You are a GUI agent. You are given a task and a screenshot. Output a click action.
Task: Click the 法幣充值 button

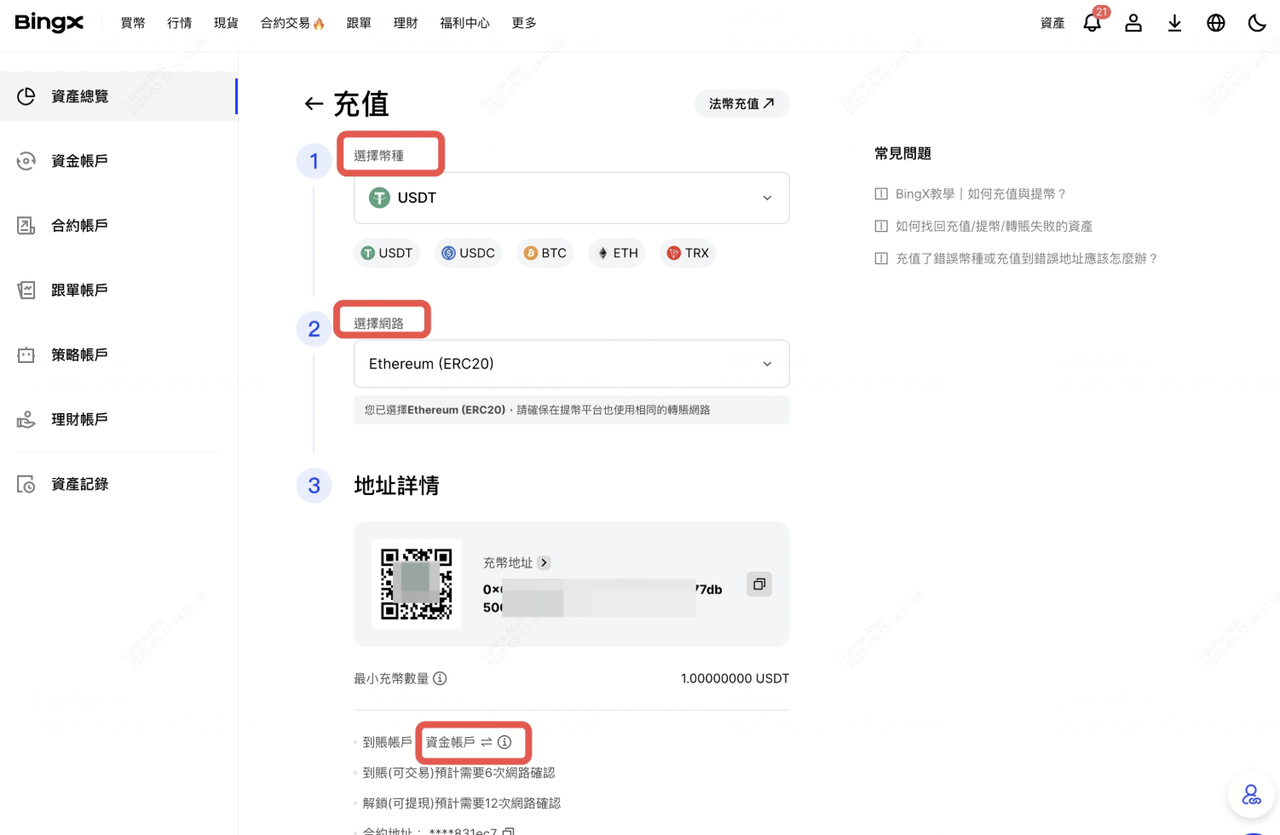coord(741,104)
